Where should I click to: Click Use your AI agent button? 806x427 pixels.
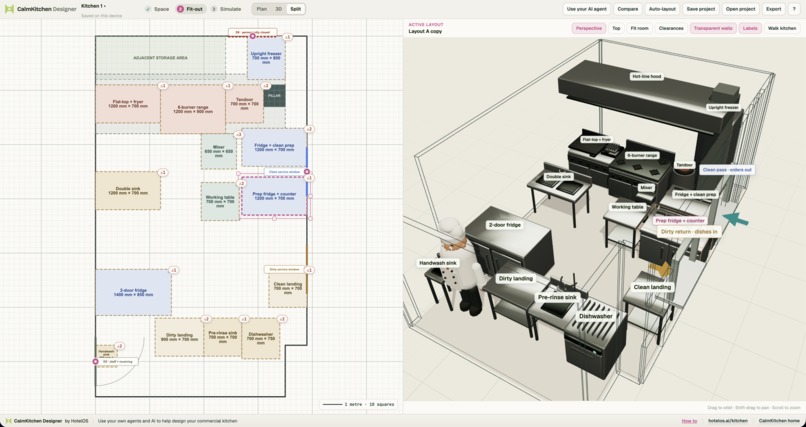pyautogui.click(x=587, y=9)
